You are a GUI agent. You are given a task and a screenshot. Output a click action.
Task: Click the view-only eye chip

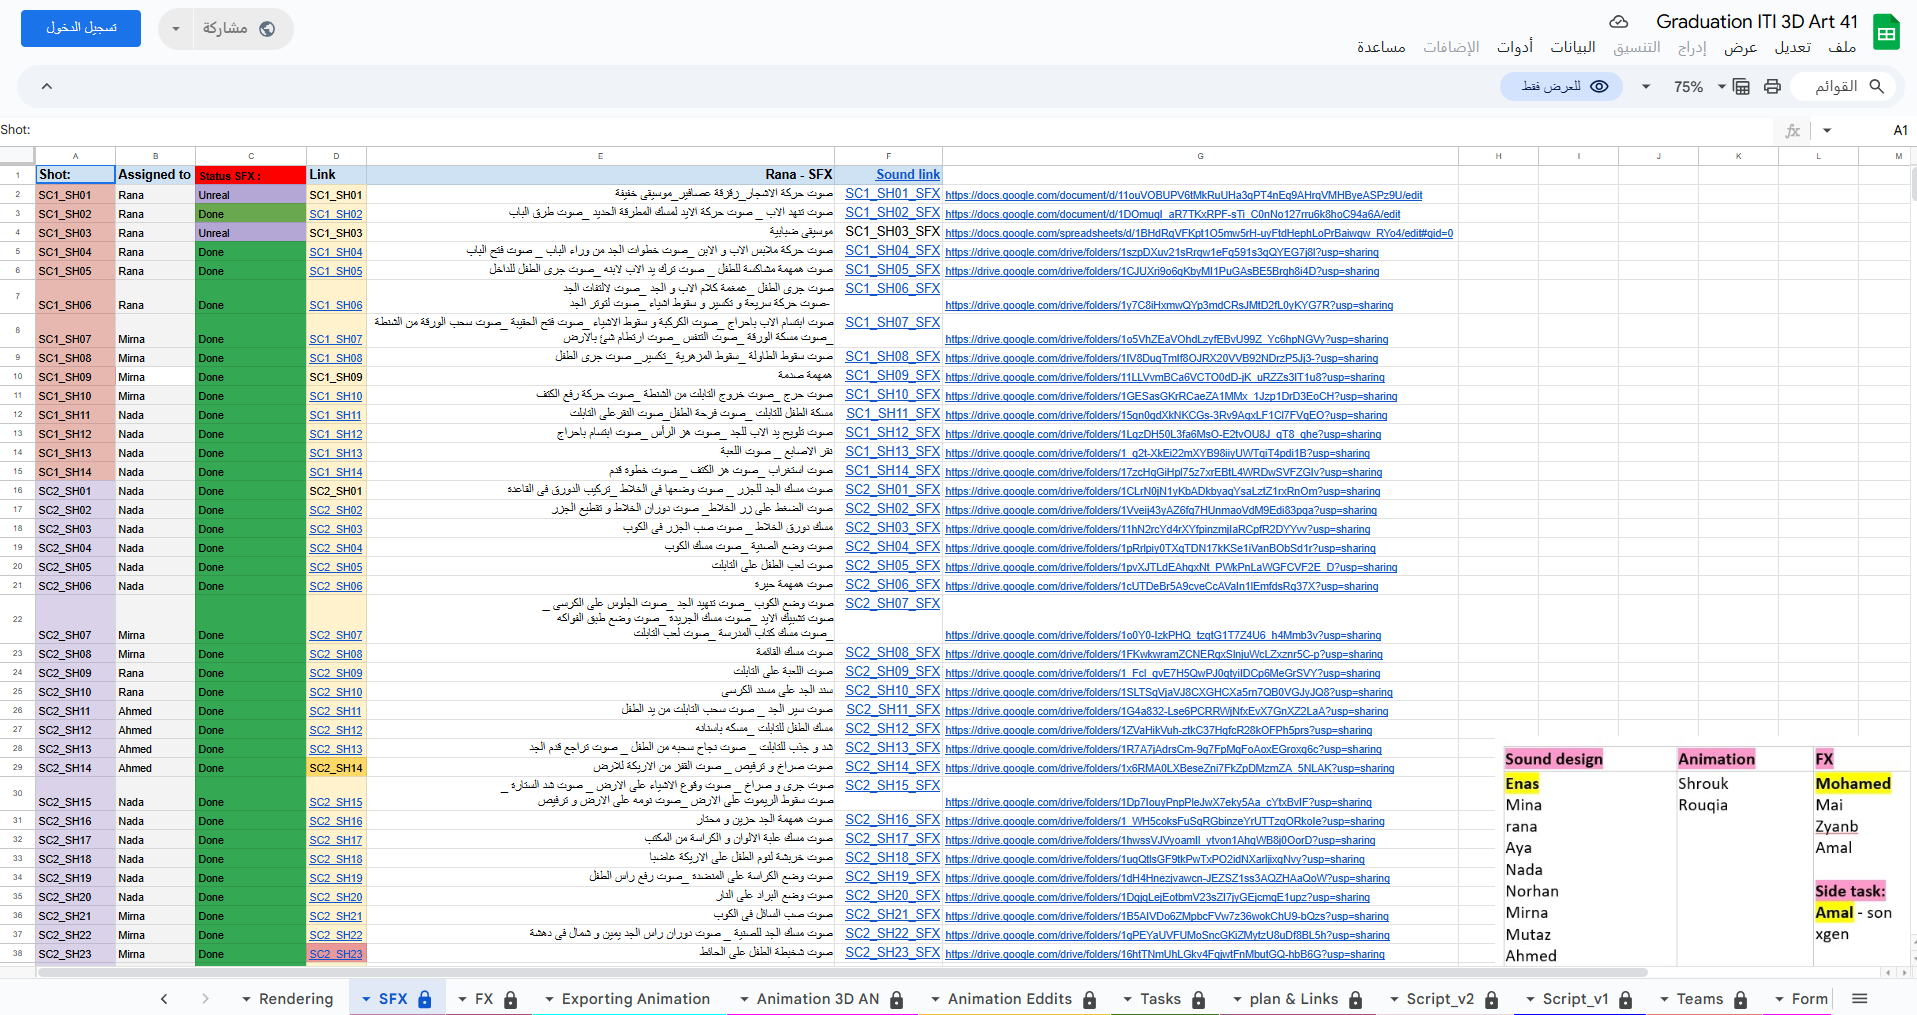[1565, 87]
